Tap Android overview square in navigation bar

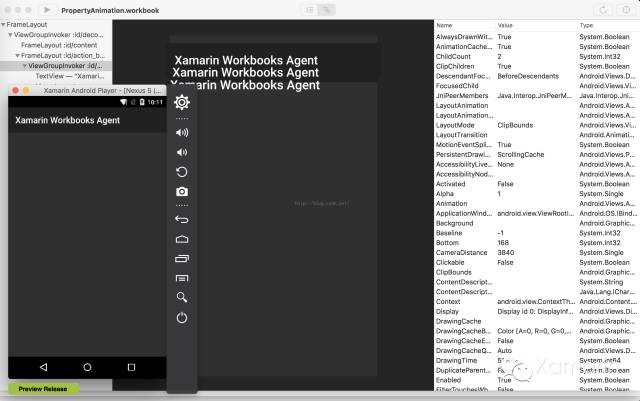[x=131, y=367]
